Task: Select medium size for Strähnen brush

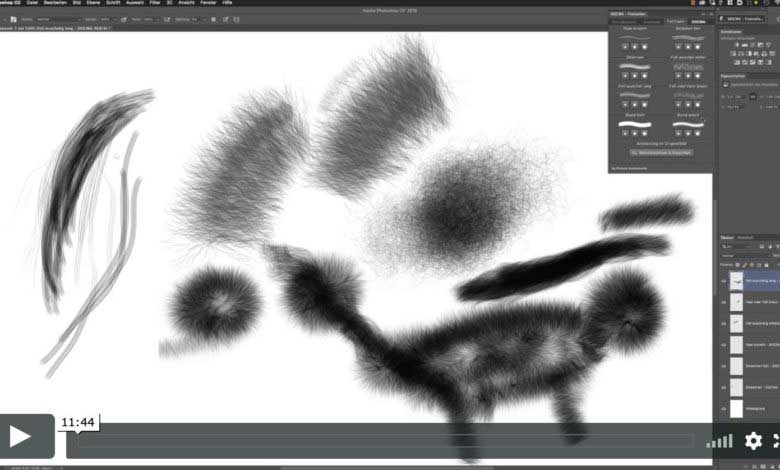Action: point(635,76)
